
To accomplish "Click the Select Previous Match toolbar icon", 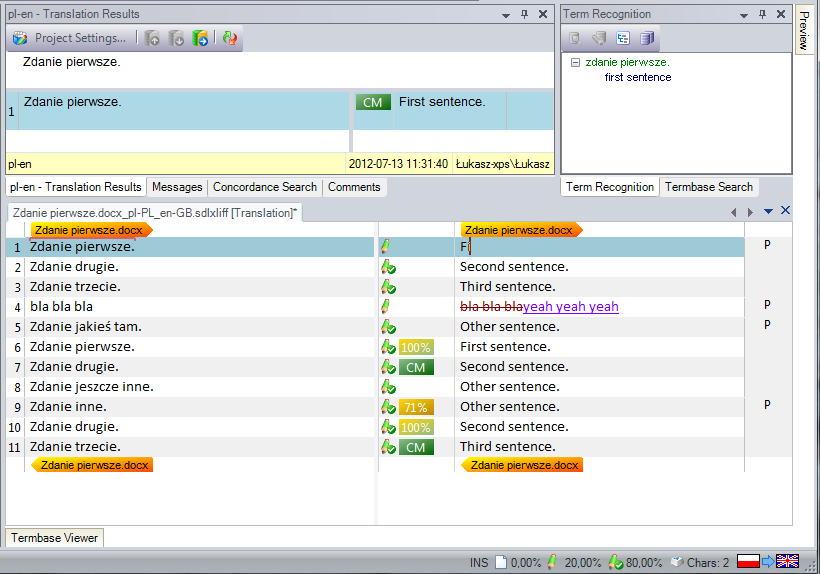I will pyautogui.click(x=153, y=38).
